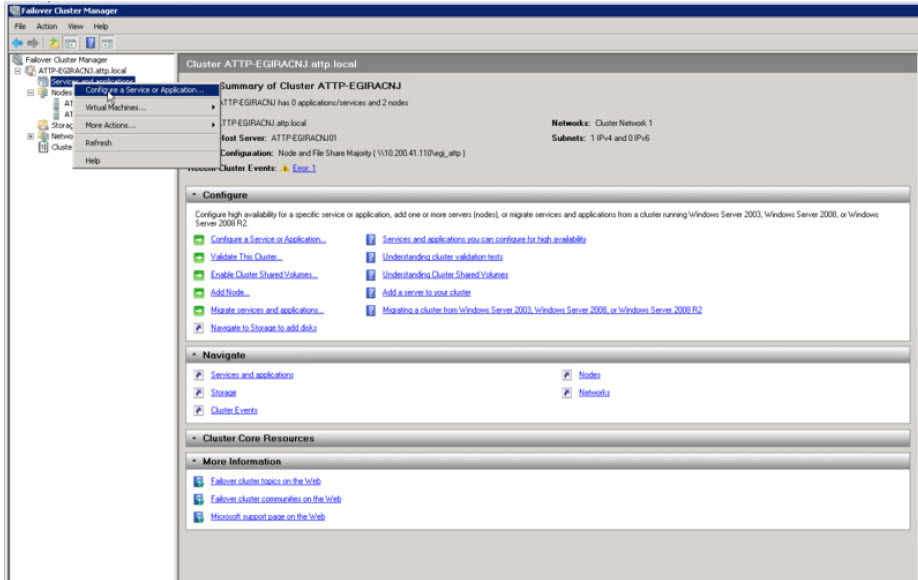Click the Forward arrow toolbar icon

[33, 43]
